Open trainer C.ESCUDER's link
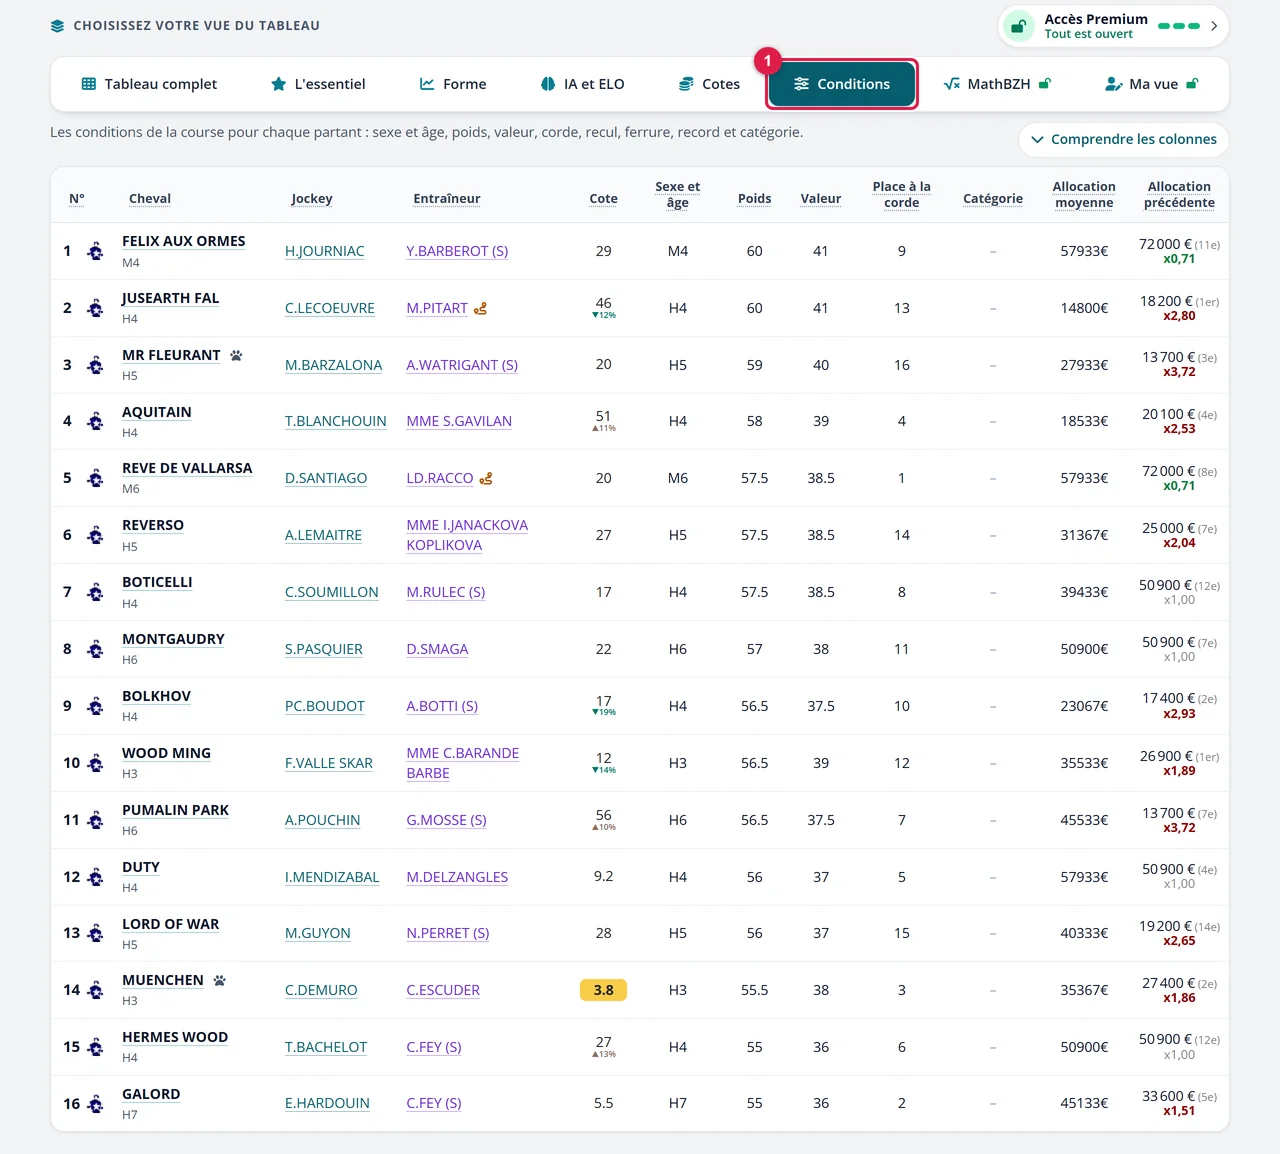 pyautogui.click(x=443, y=990)
